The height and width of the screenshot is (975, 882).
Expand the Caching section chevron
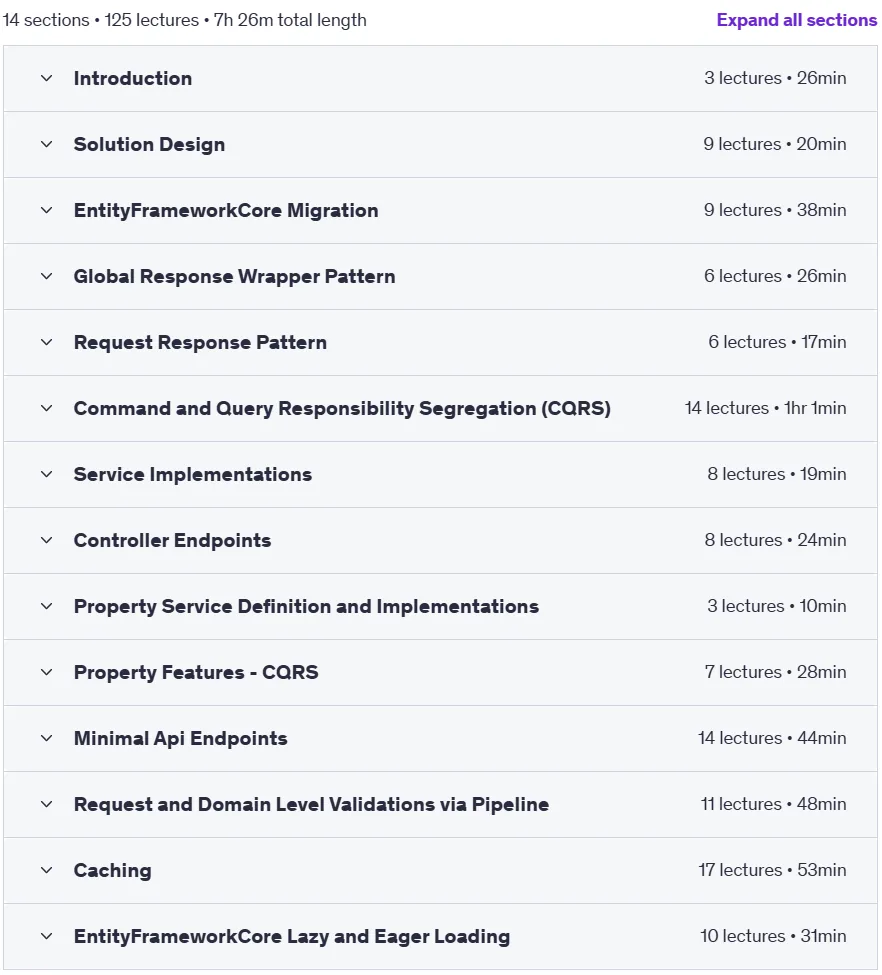coord(47,870)
